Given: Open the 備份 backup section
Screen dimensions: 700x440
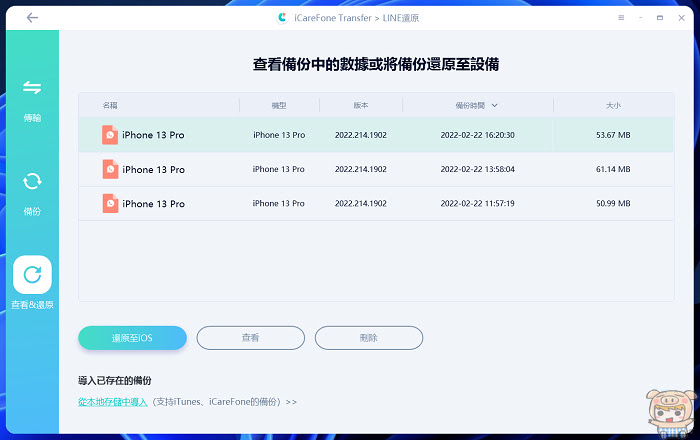Looking at the screenshot, I should coord(32,194).
